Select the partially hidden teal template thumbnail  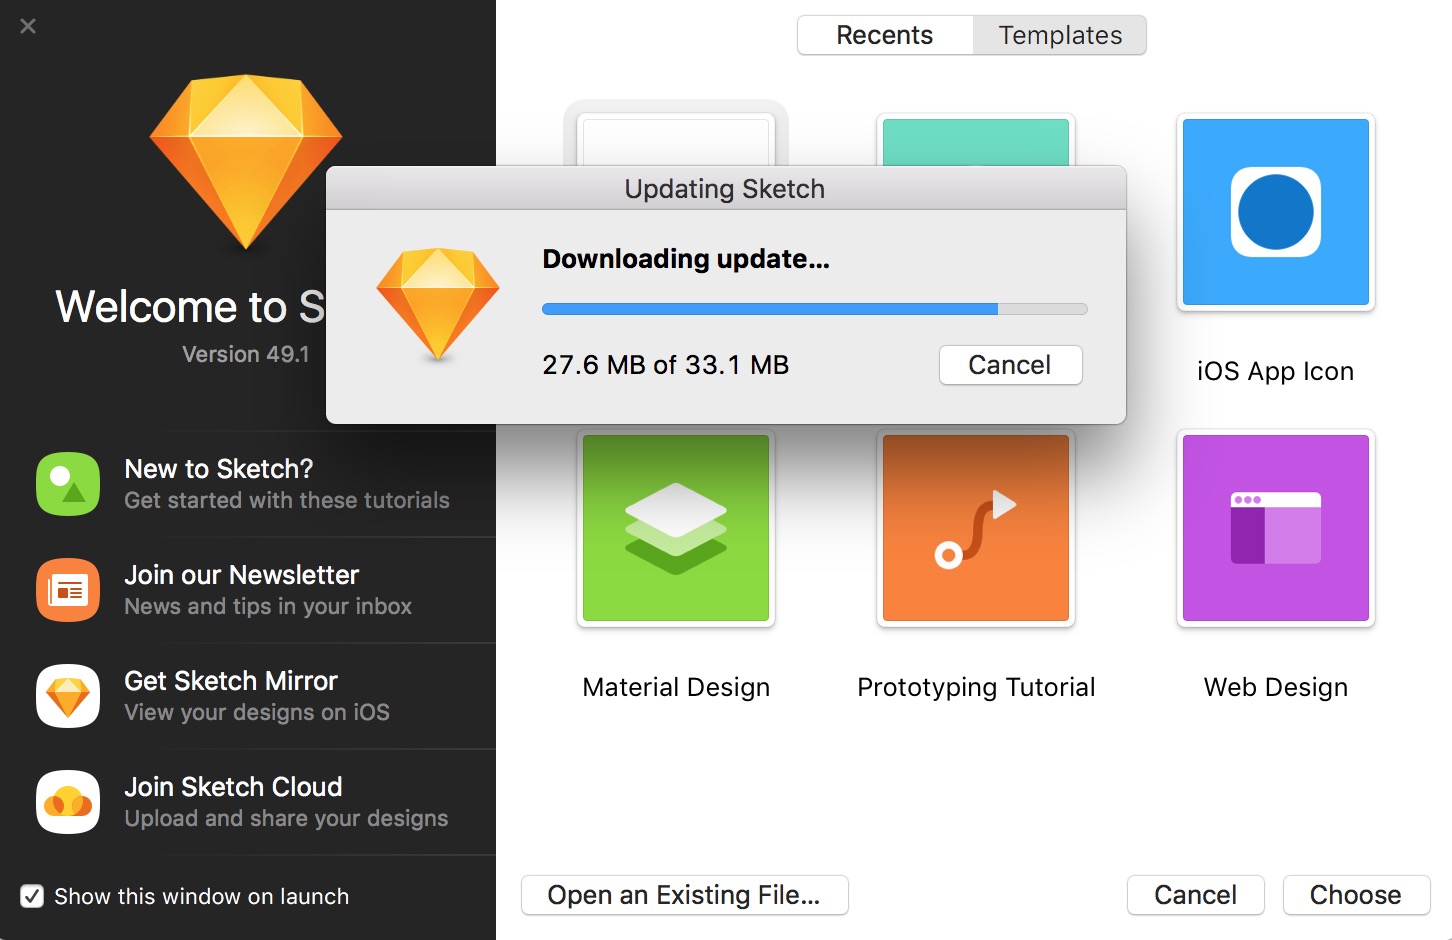976,140
